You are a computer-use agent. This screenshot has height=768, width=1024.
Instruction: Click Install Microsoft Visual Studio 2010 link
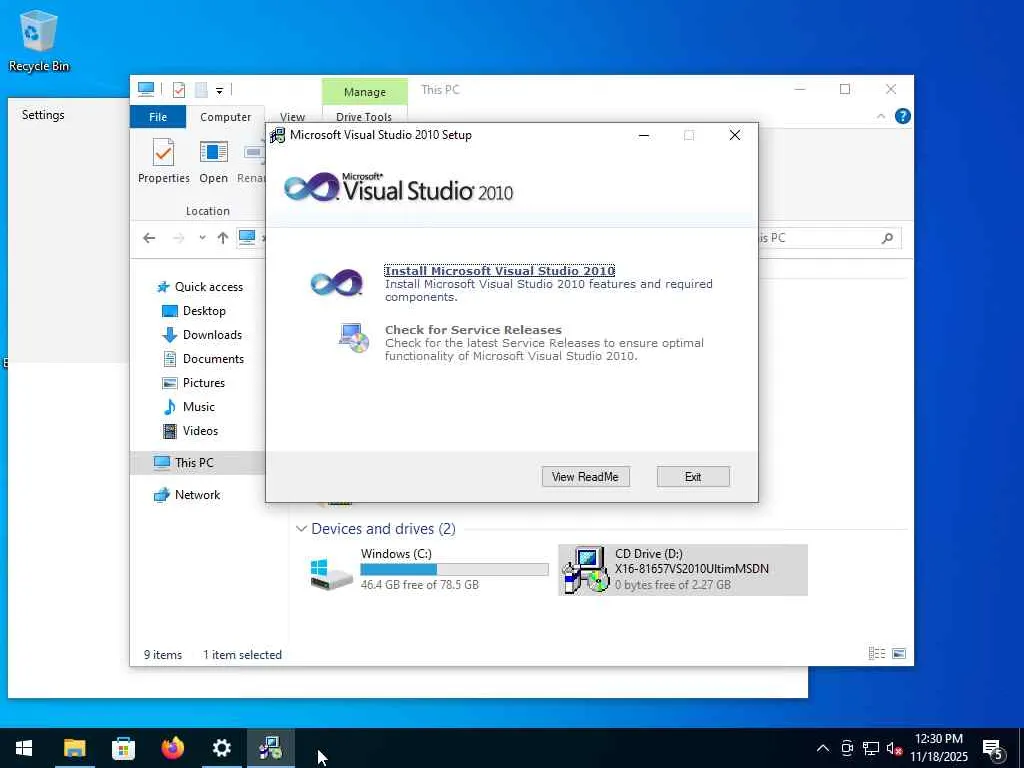tap(500, 270)
